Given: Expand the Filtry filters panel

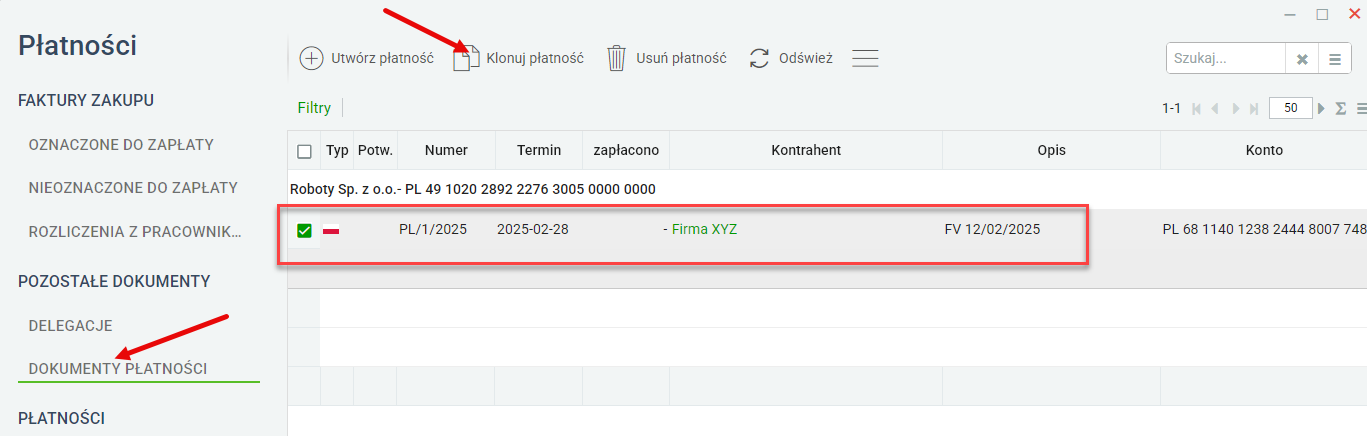Looking at the screenshot, I should click(x=314, y=108).
